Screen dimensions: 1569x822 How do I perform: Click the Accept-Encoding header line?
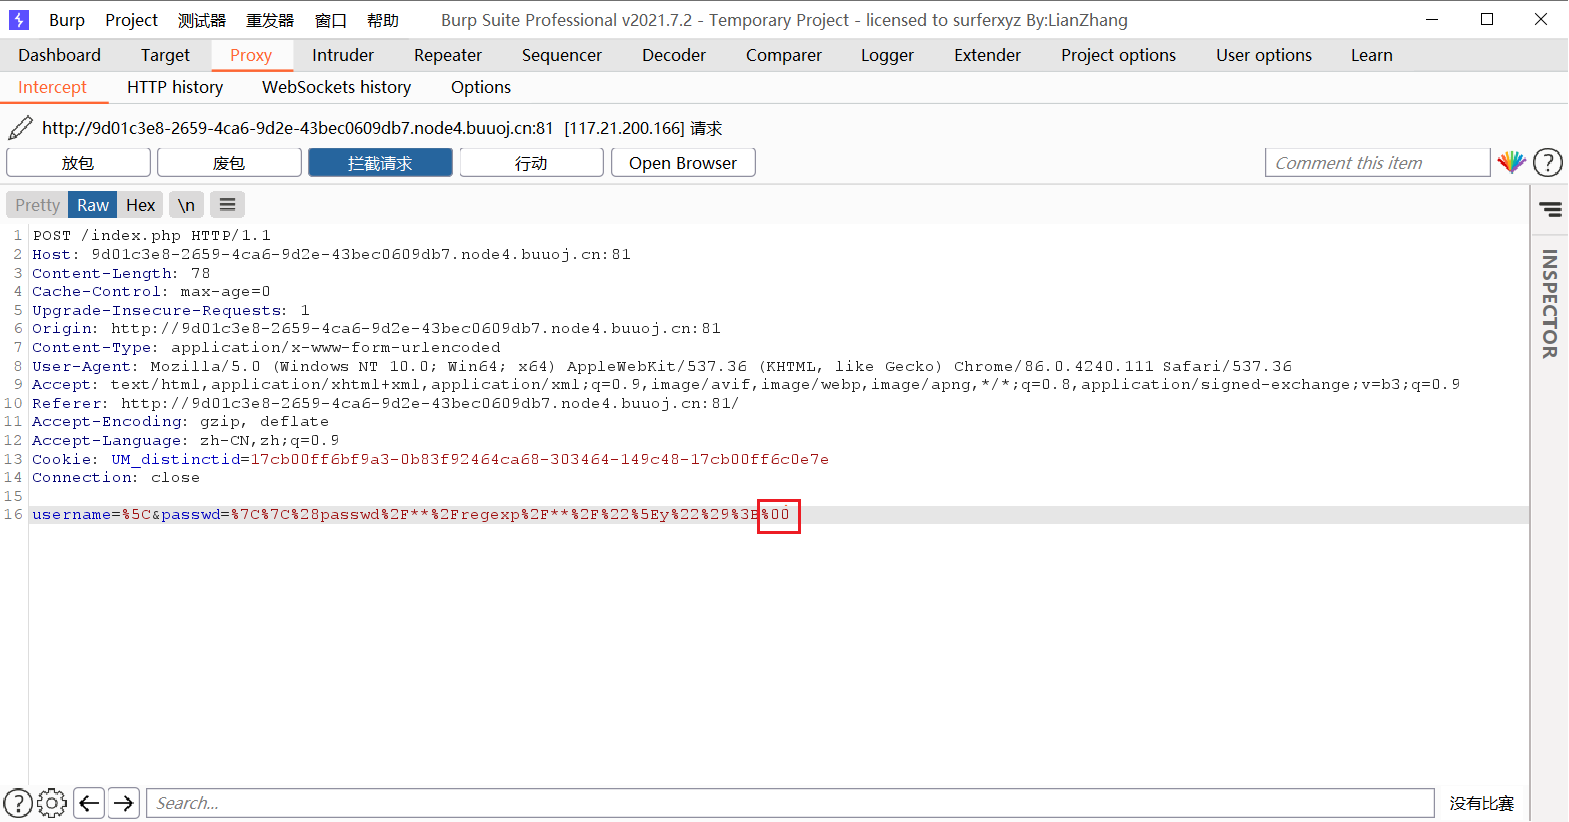180,422
